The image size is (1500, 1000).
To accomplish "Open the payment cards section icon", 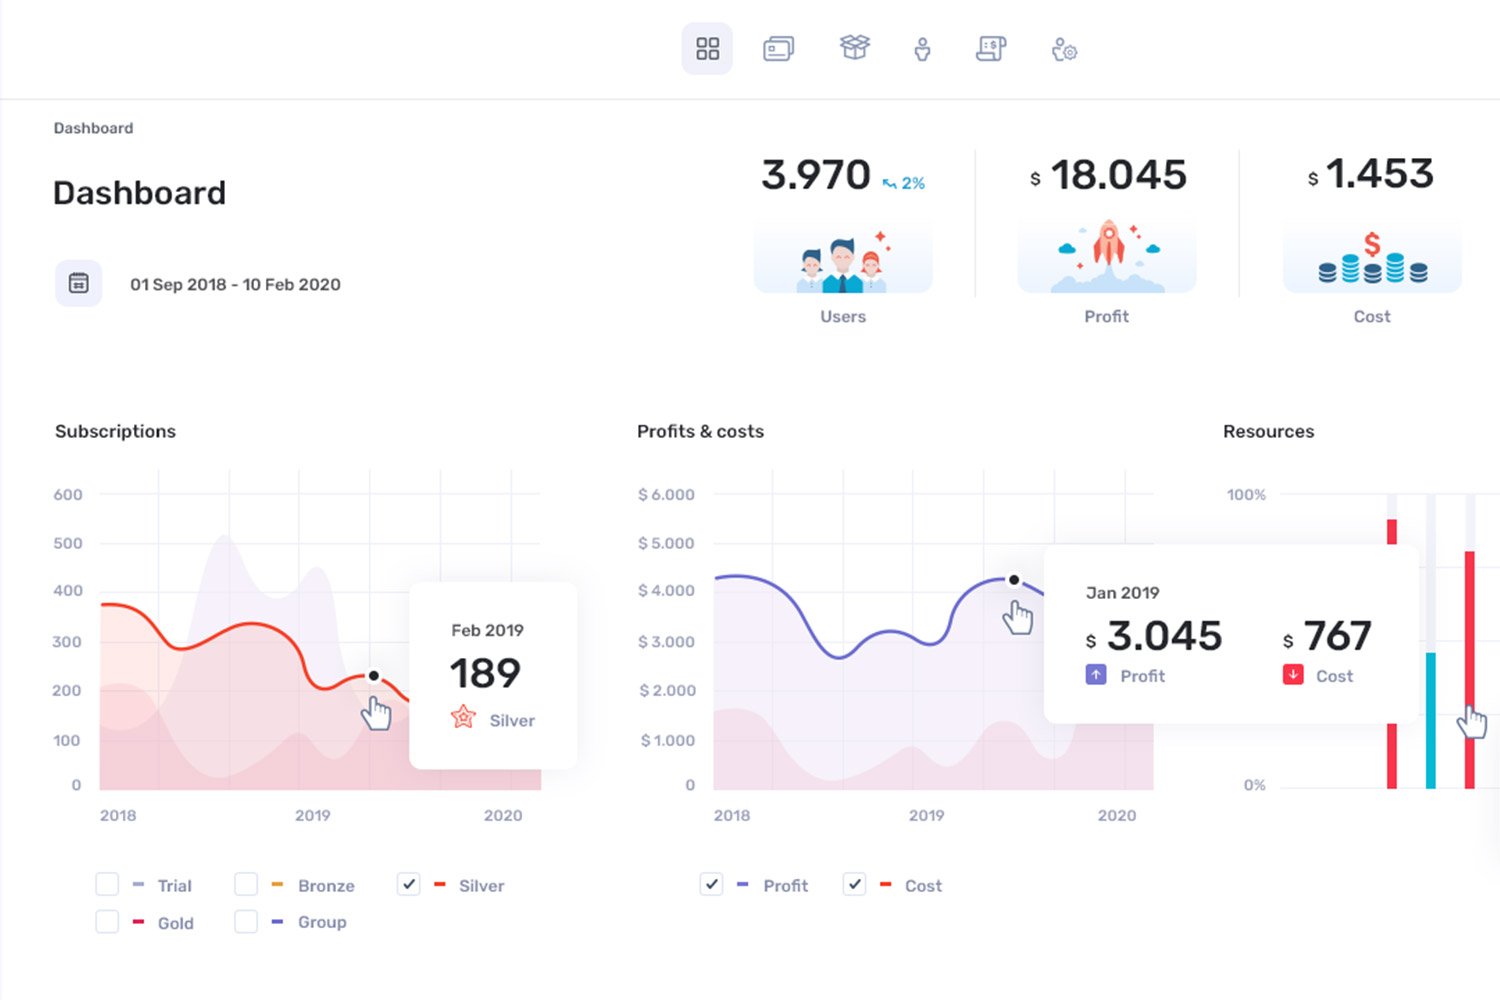I will pos(778,49).
